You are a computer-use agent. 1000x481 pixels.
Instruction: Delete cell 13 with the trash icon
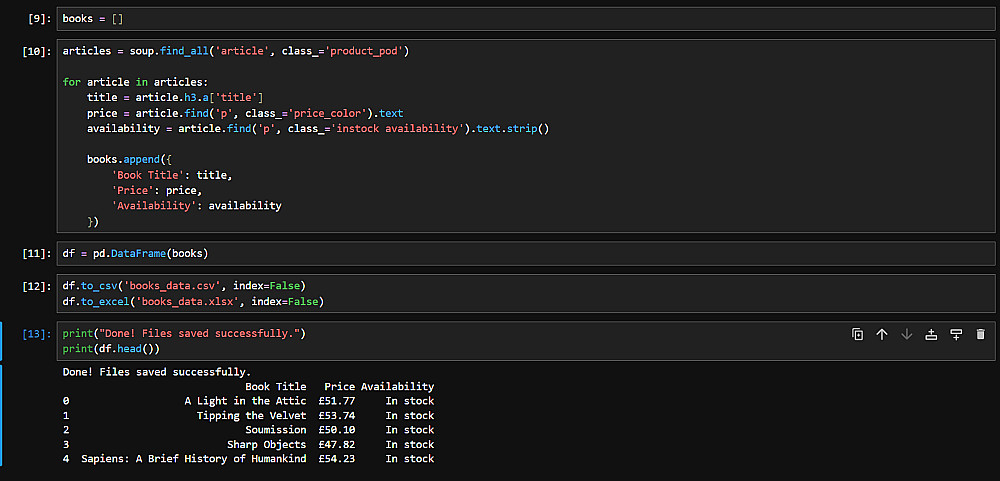pyautogui.click(x=980, y=334)
